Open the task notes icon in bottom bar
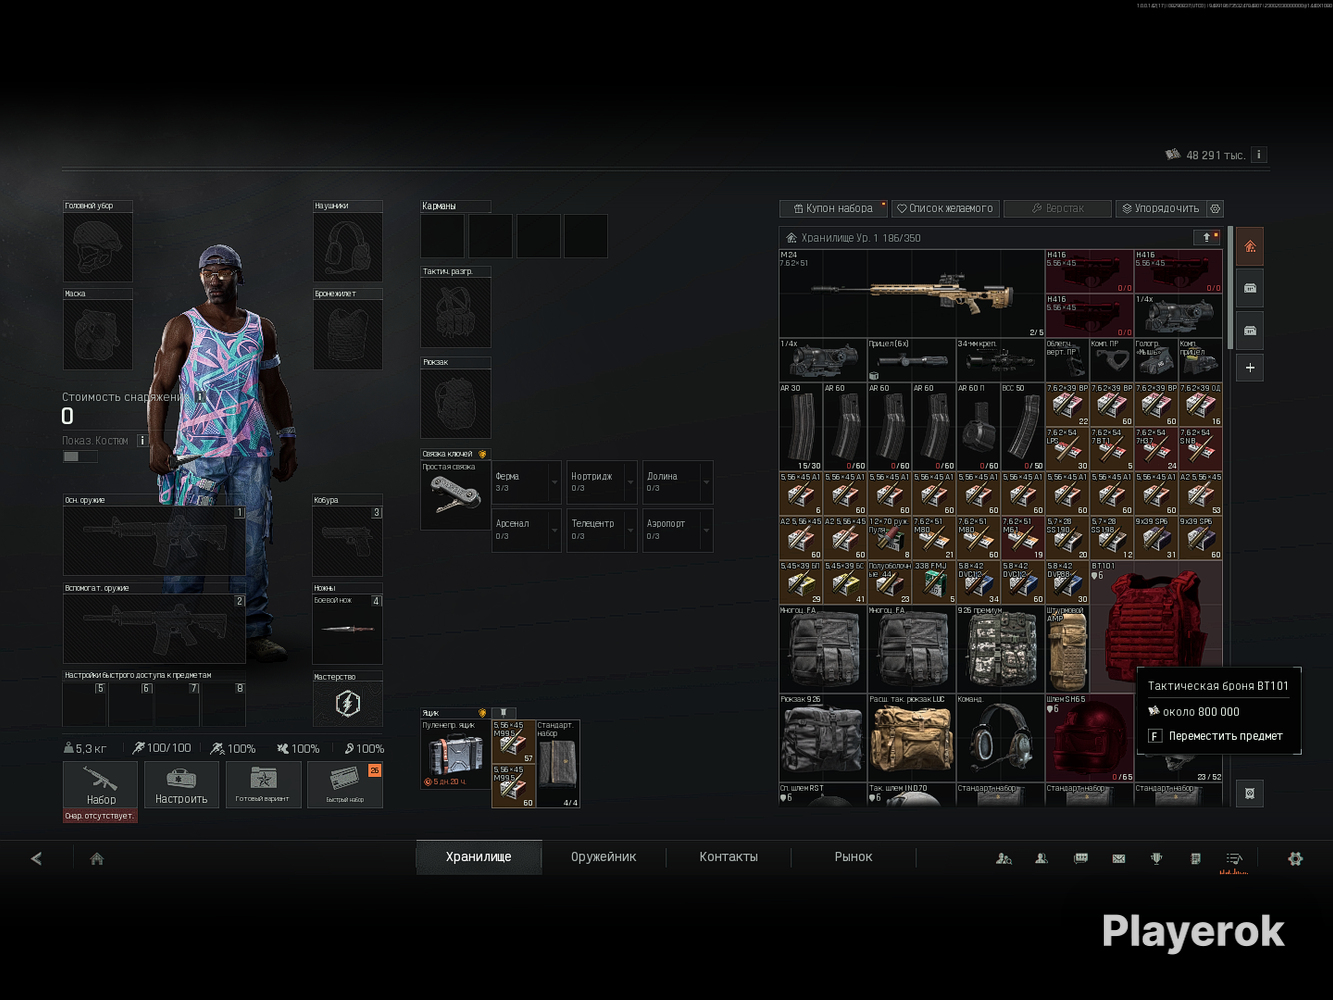1333x1000 pixels. [1195, 858]
